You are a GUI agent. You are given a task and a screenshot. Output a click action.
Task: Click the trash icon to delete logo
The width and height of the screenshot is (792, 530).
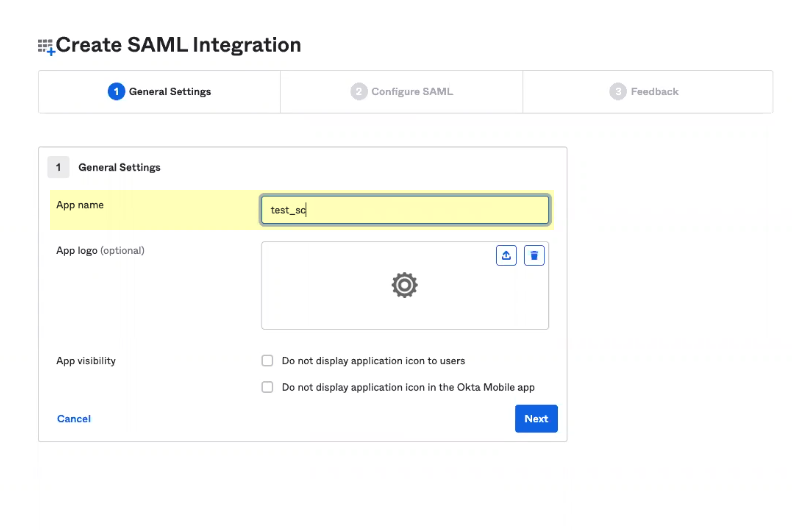[x=535, y=255]
